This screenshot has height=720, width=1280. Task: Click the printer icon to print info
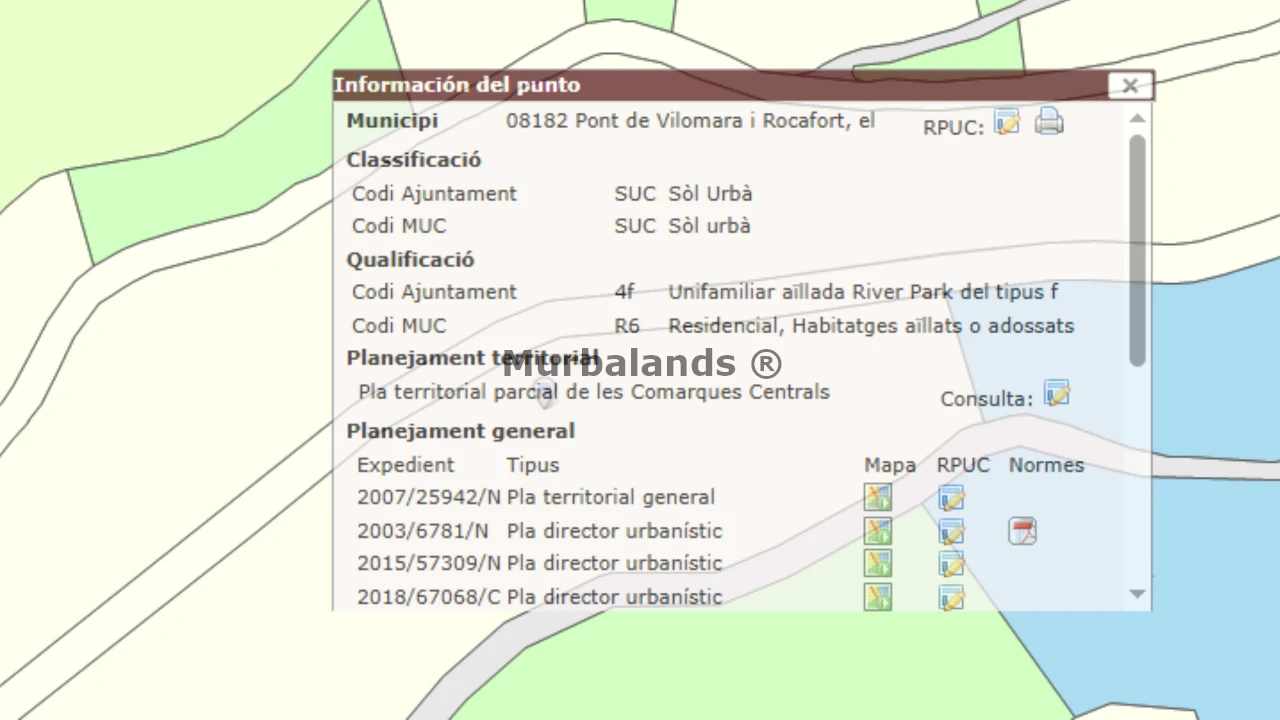[1048, 123]
